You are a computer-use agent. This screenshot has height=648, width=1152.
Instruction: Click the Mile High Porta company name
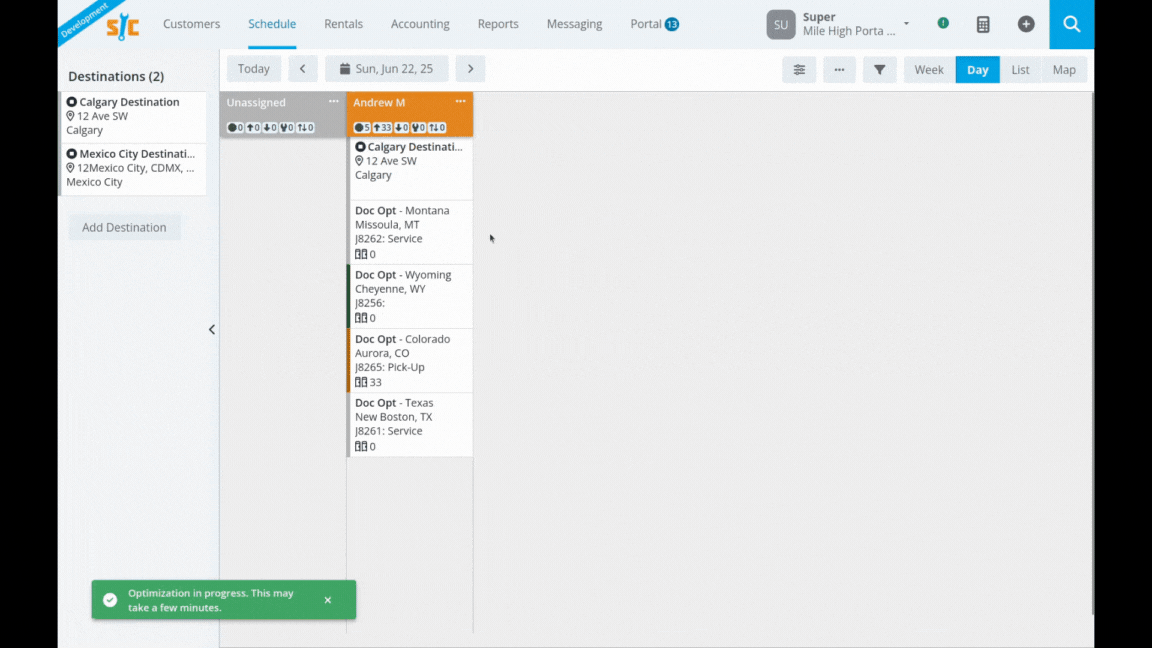pos(849,31)
